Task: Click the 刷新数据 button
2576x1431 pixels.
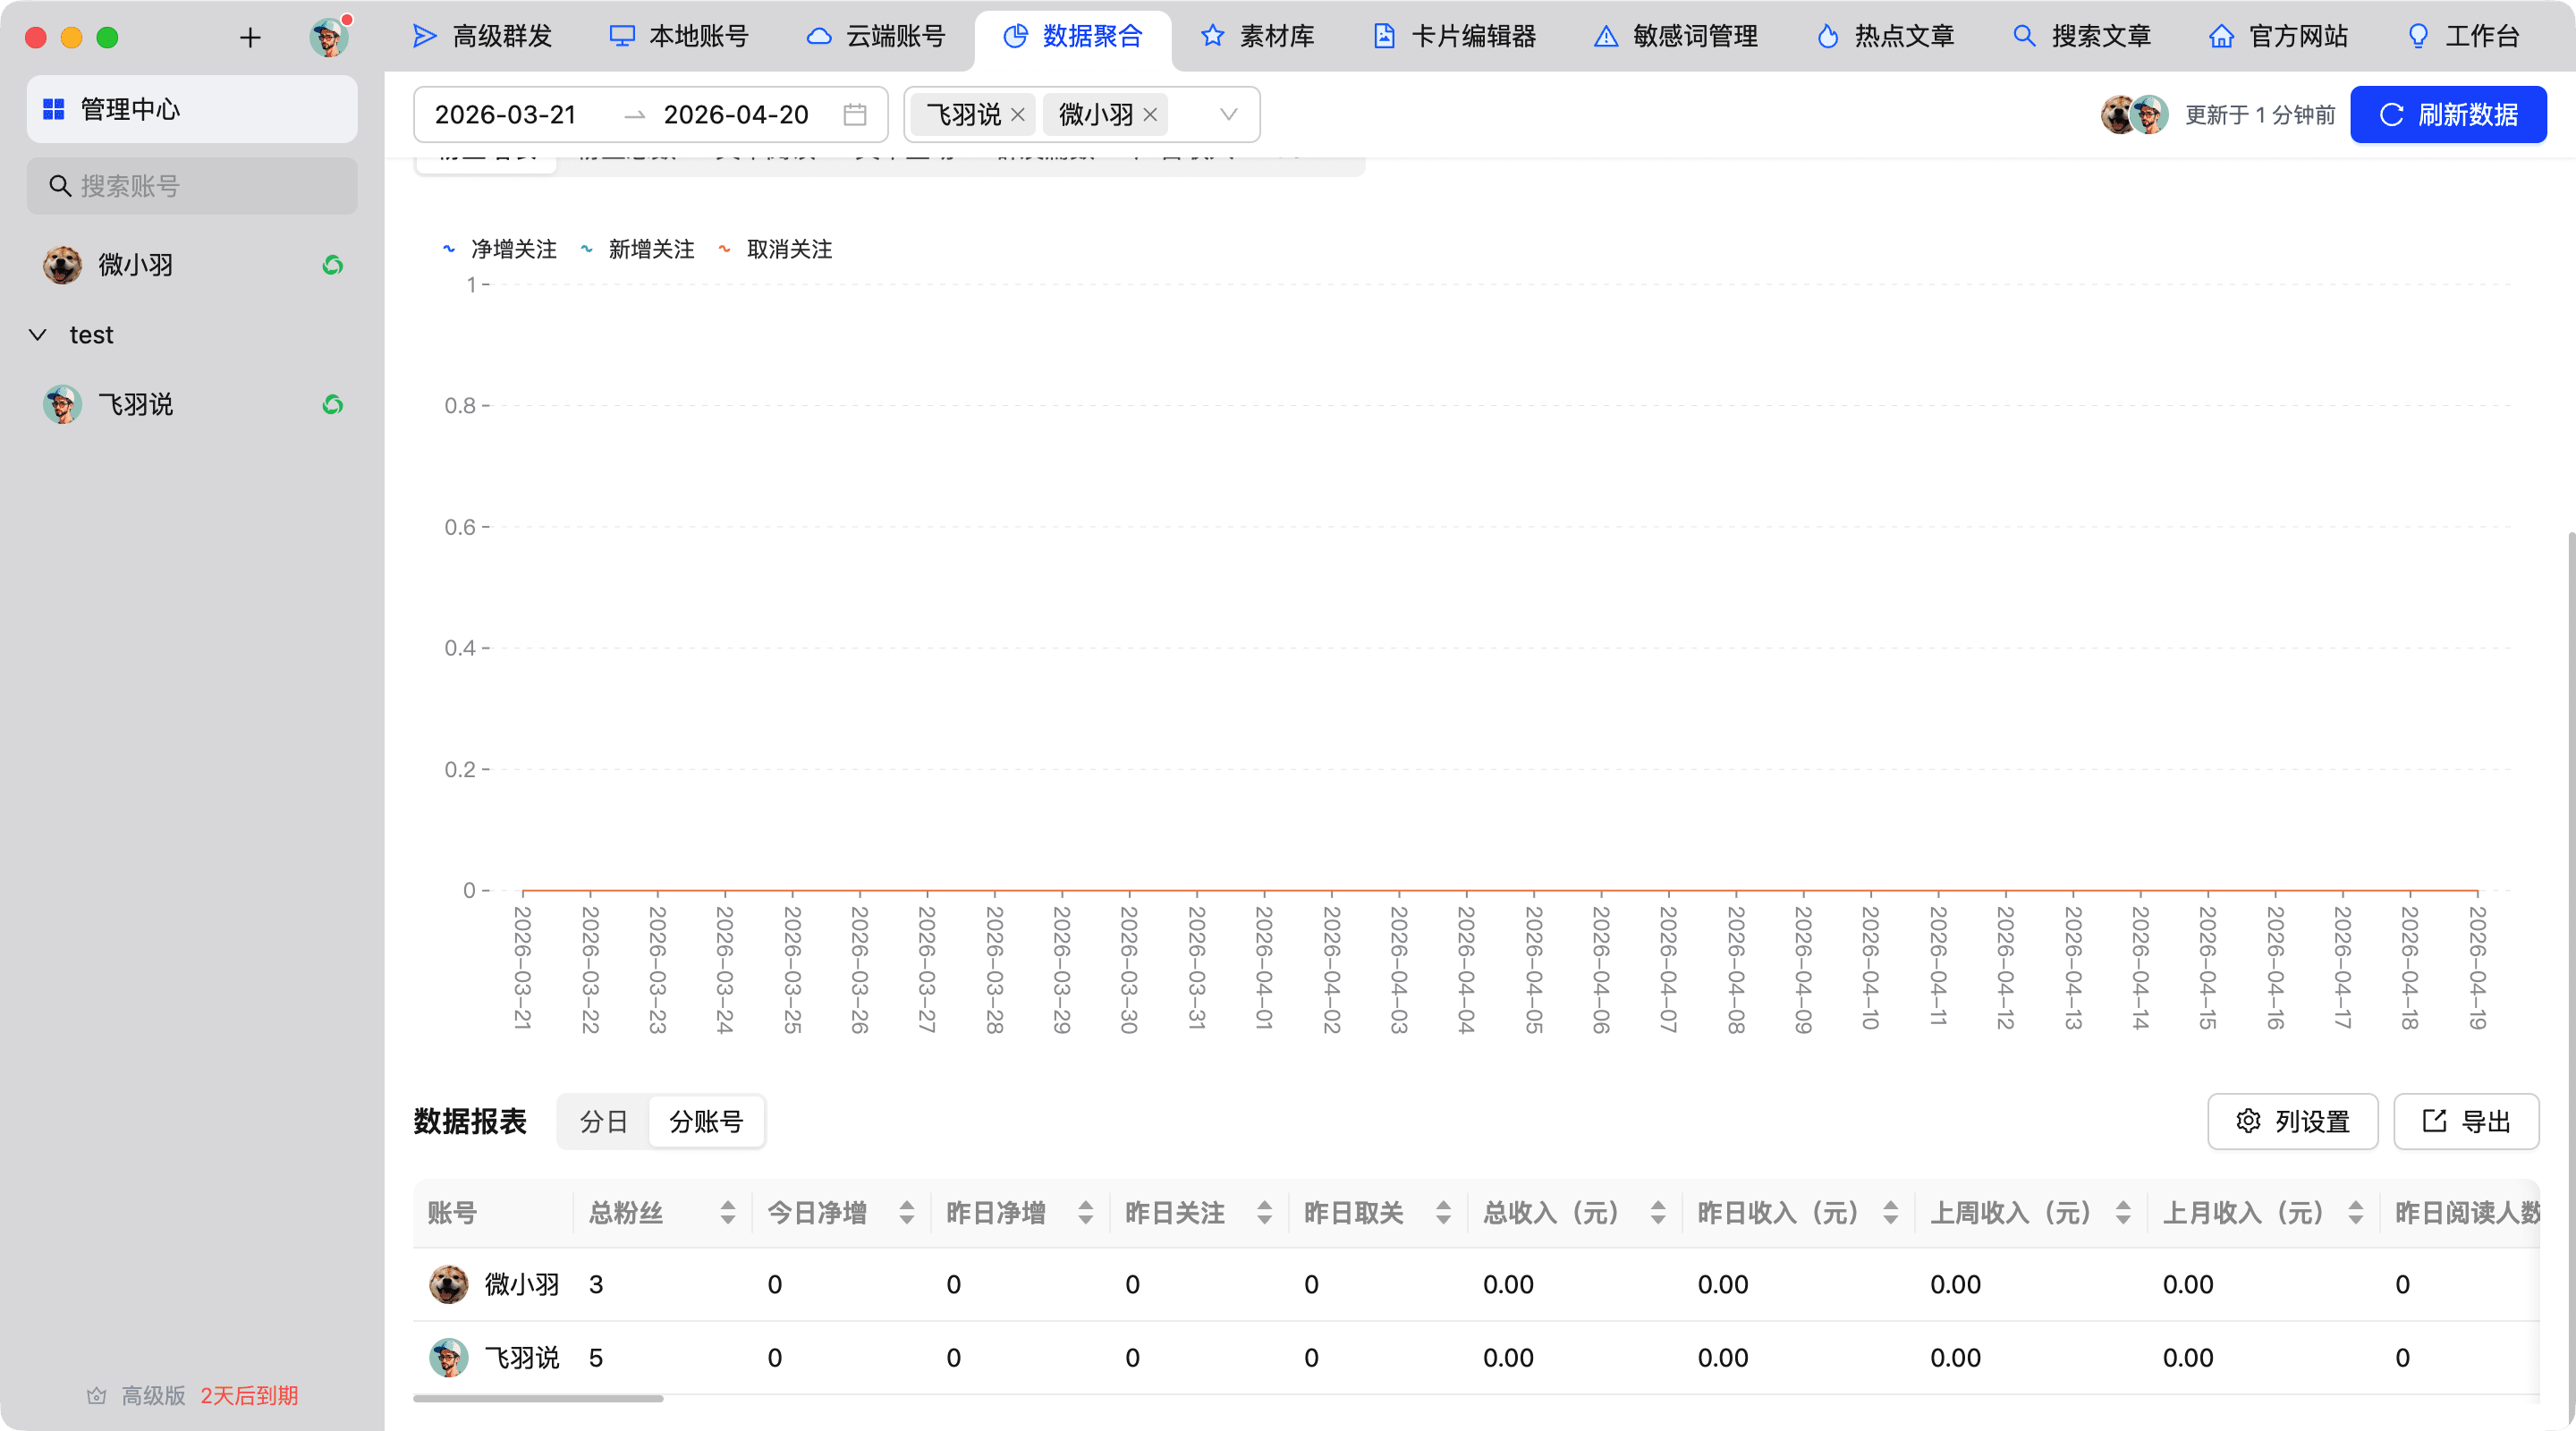Action: pyautogui.click(x=2447, y=115)
